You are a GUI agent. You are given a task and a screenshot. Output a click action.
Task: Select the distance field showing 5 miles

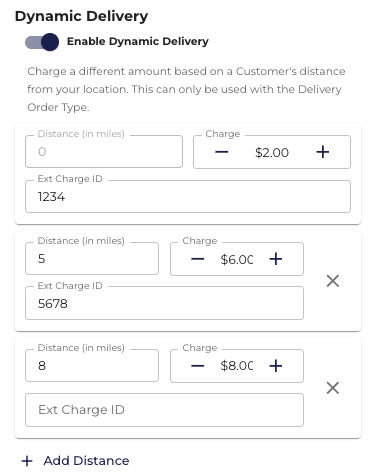pos(92,259)
